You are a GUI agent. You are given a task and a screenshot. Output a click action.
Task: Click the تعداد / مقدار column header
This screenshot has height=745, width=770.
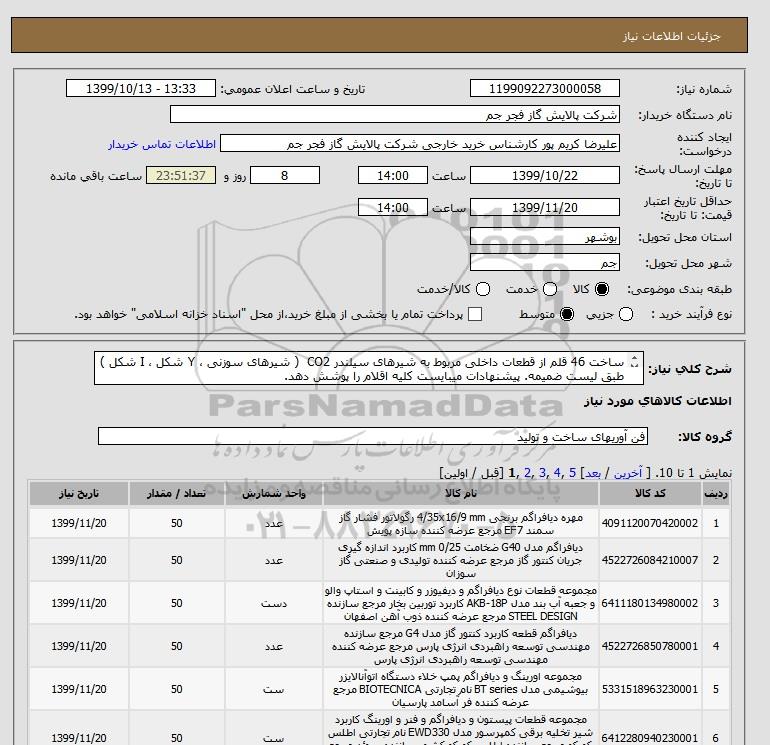(177, 494)
